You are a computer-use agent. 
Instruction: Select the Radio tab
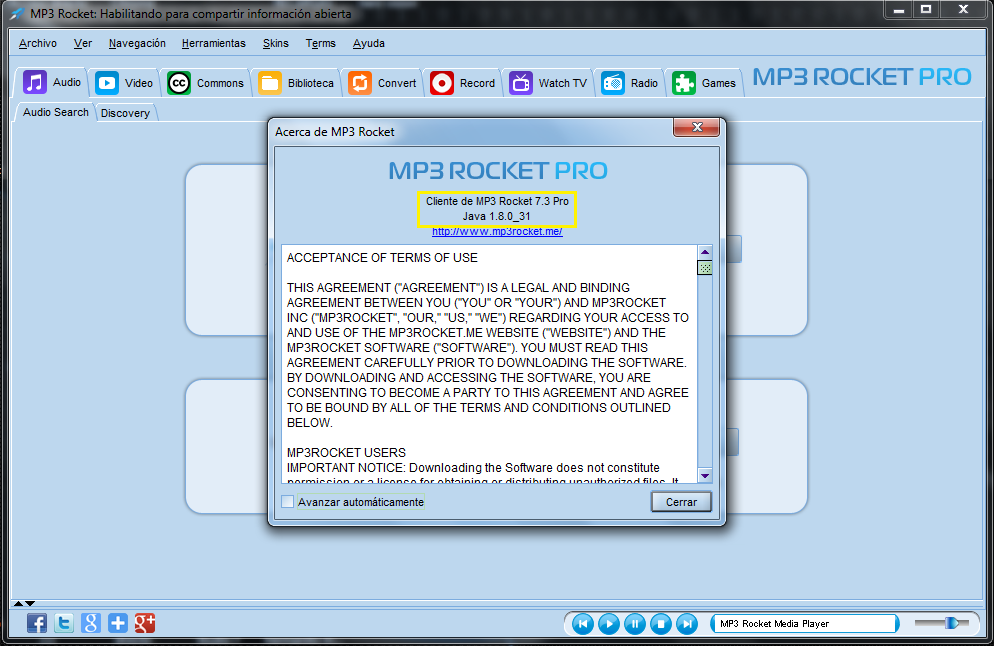pos(629,83)
